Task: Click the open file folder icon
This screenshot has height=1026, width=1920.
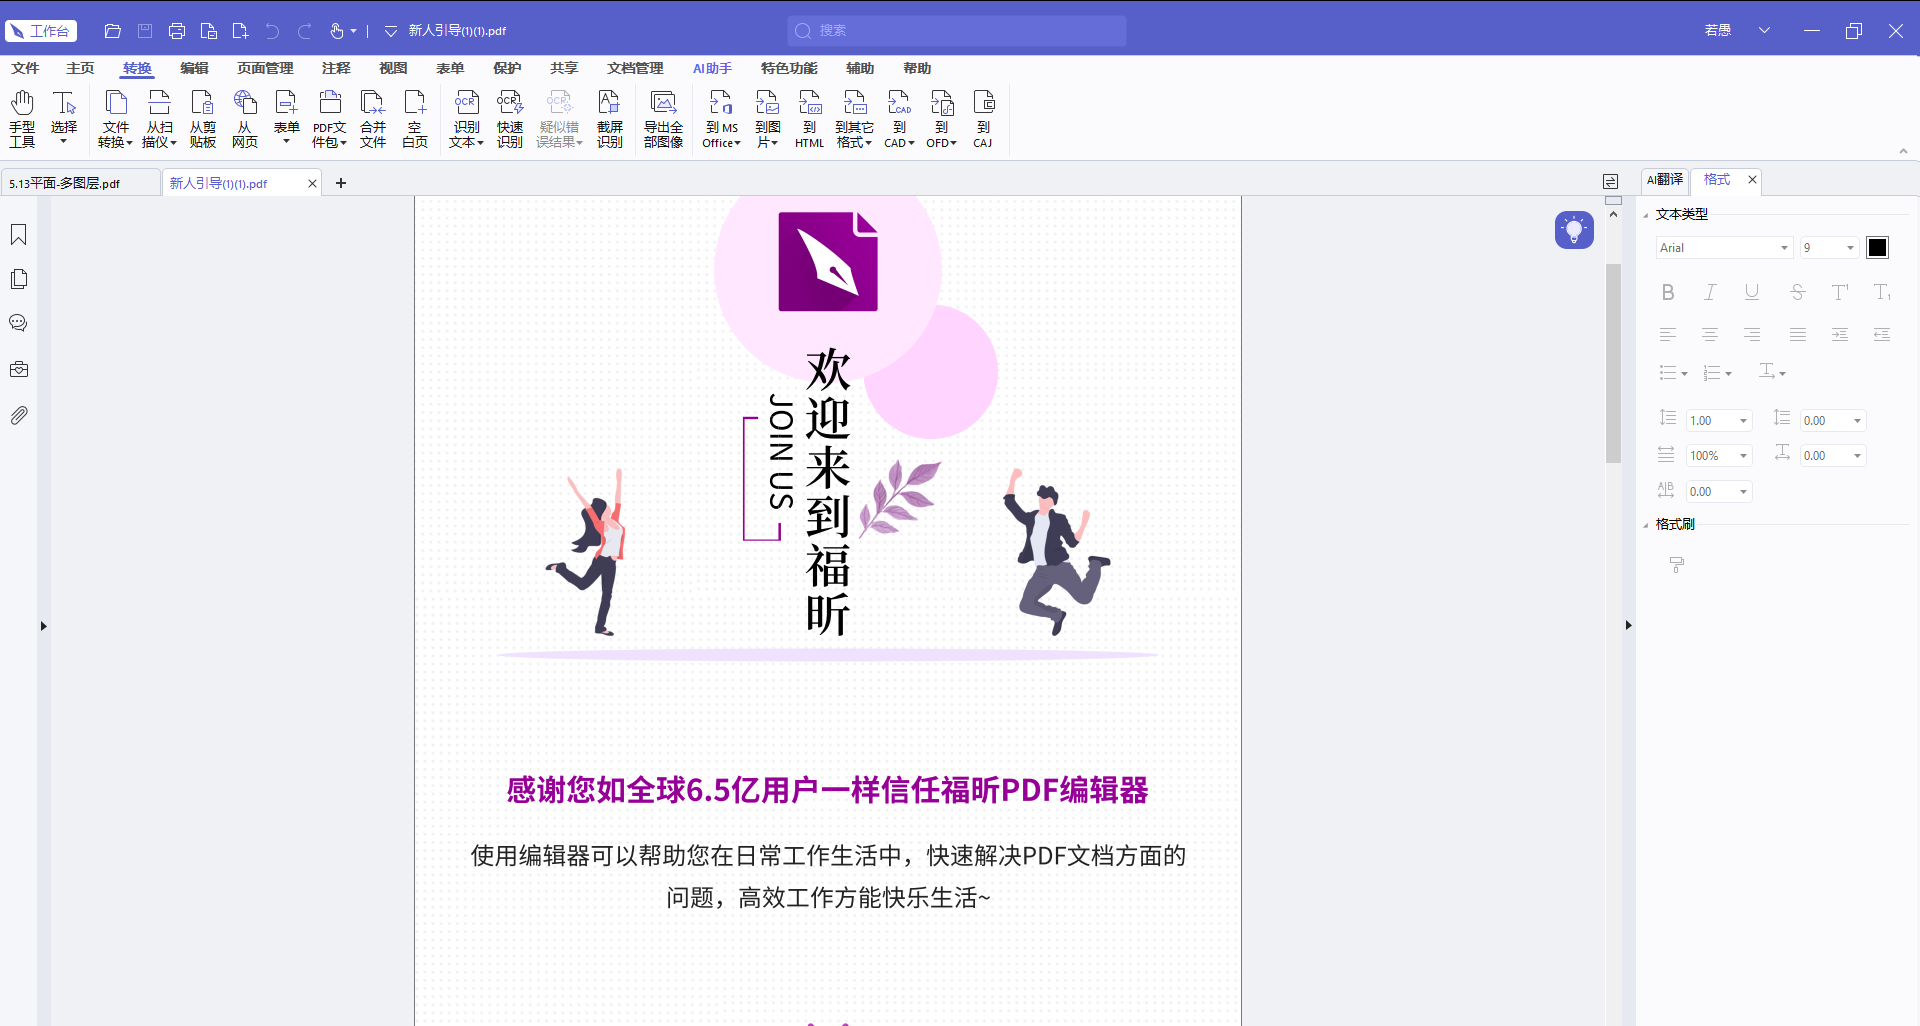Action: pyautogui.click(x=113, y=31)
